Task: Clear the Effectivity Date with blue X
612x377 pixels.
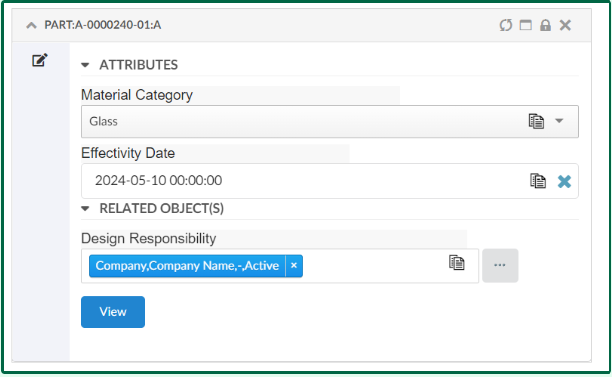Action: click(564, 181)
